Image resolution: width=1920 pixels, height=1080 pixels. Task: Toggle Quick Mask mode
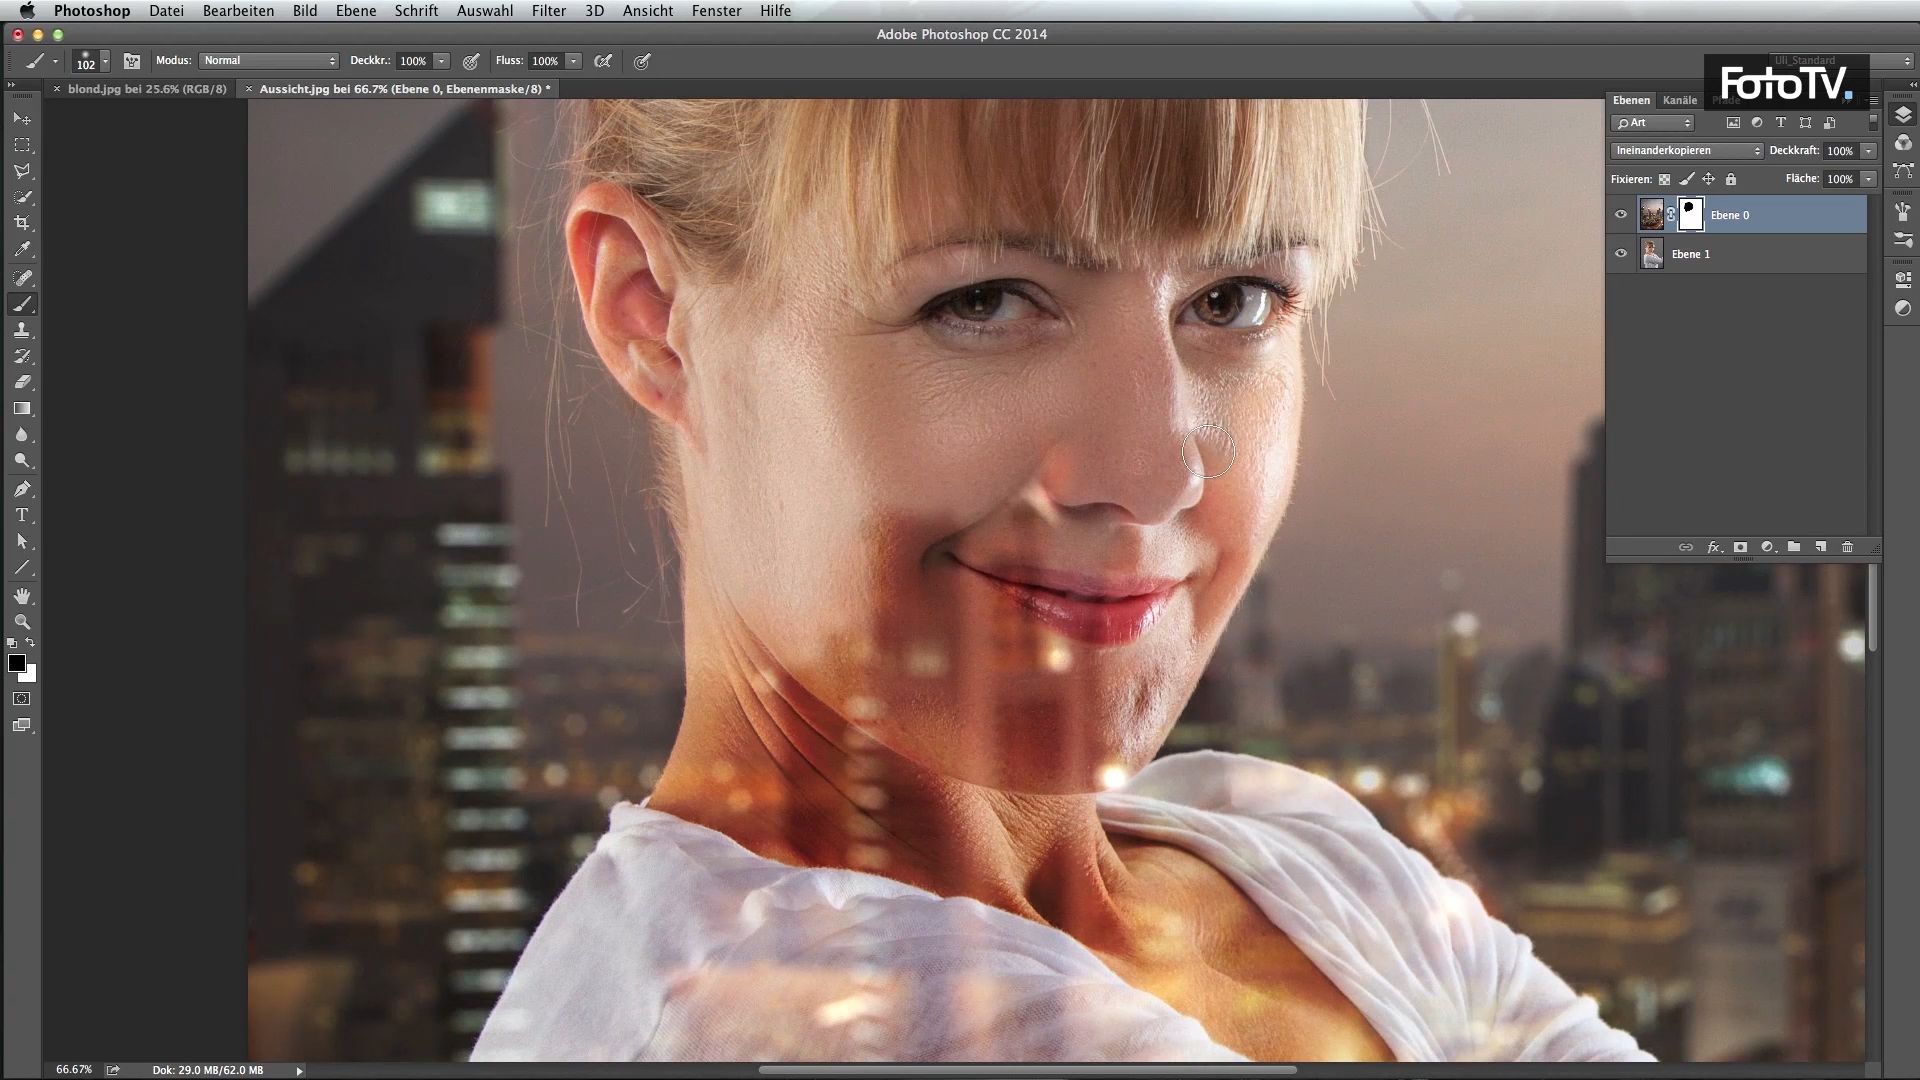[x=22, y=699]
